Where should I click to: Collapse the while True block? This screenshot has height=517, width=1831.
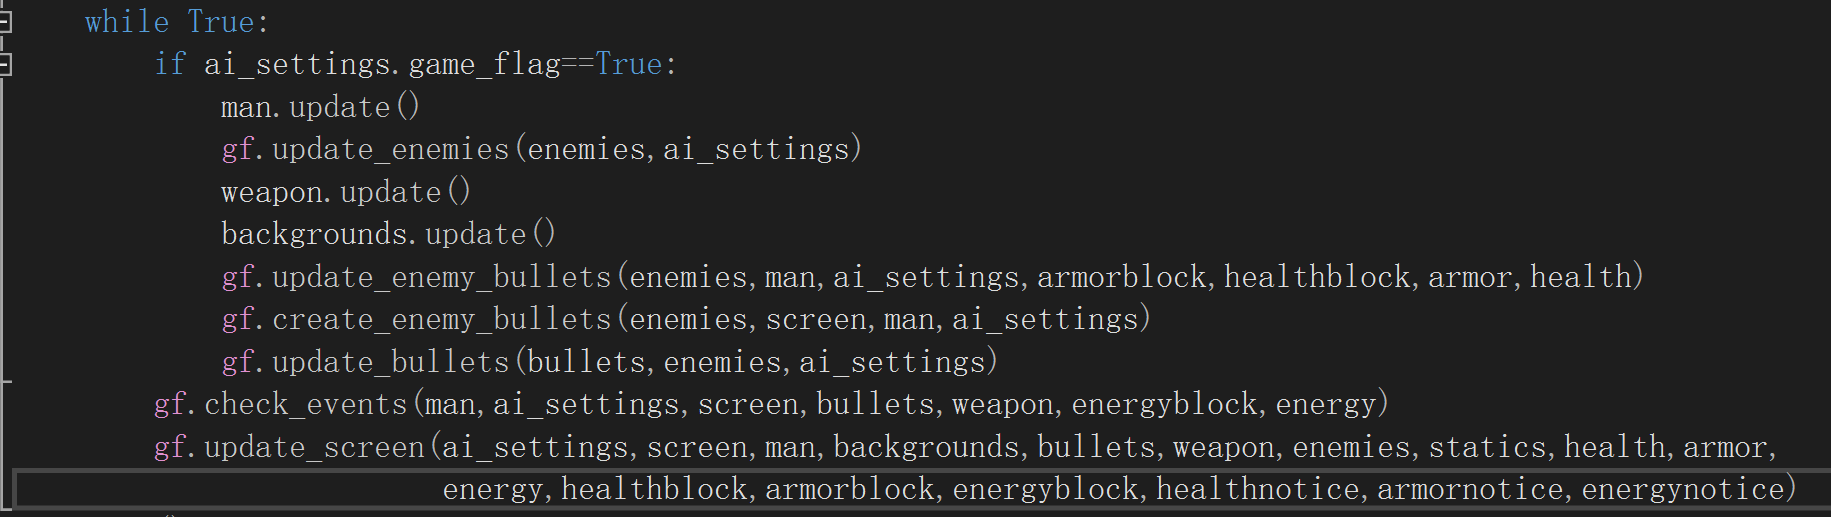click(5, 21)
